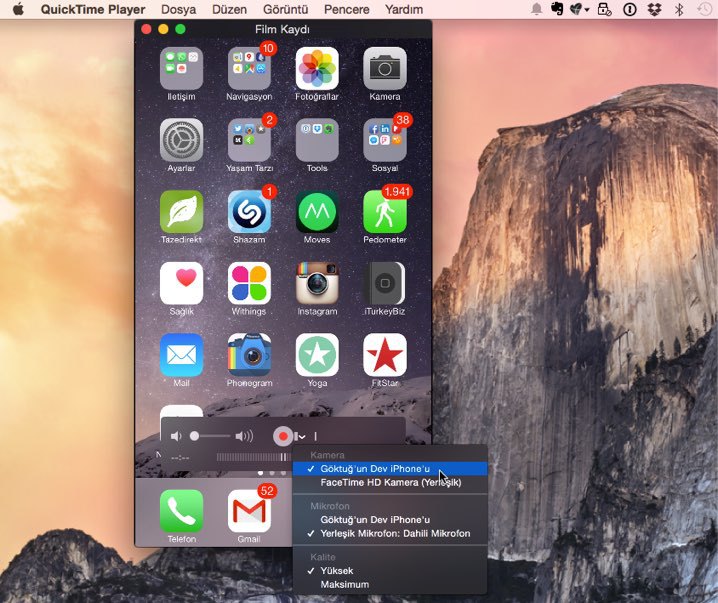Open the Yoga app icon
The image size is (718, 603).
tap(317, 355)
